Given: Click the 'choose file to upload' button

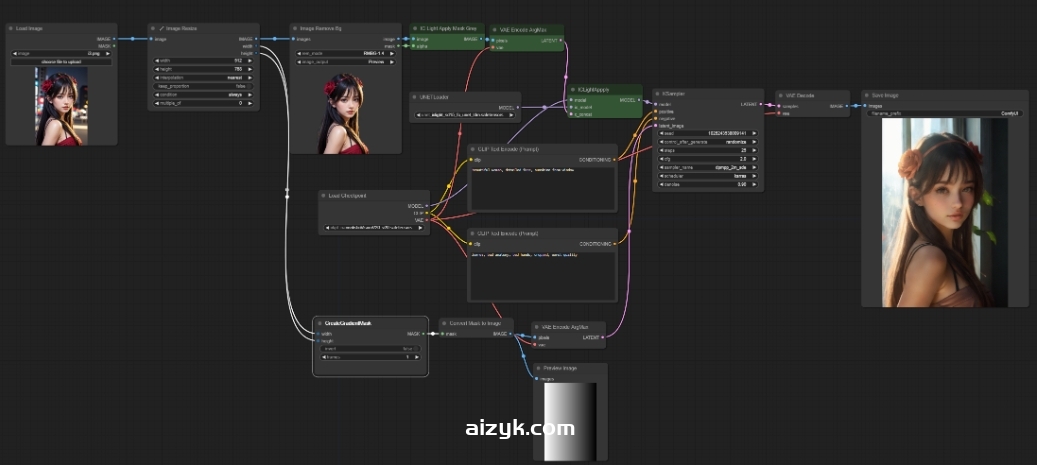Looking at the screenshot, I should (x=60, y=62).
